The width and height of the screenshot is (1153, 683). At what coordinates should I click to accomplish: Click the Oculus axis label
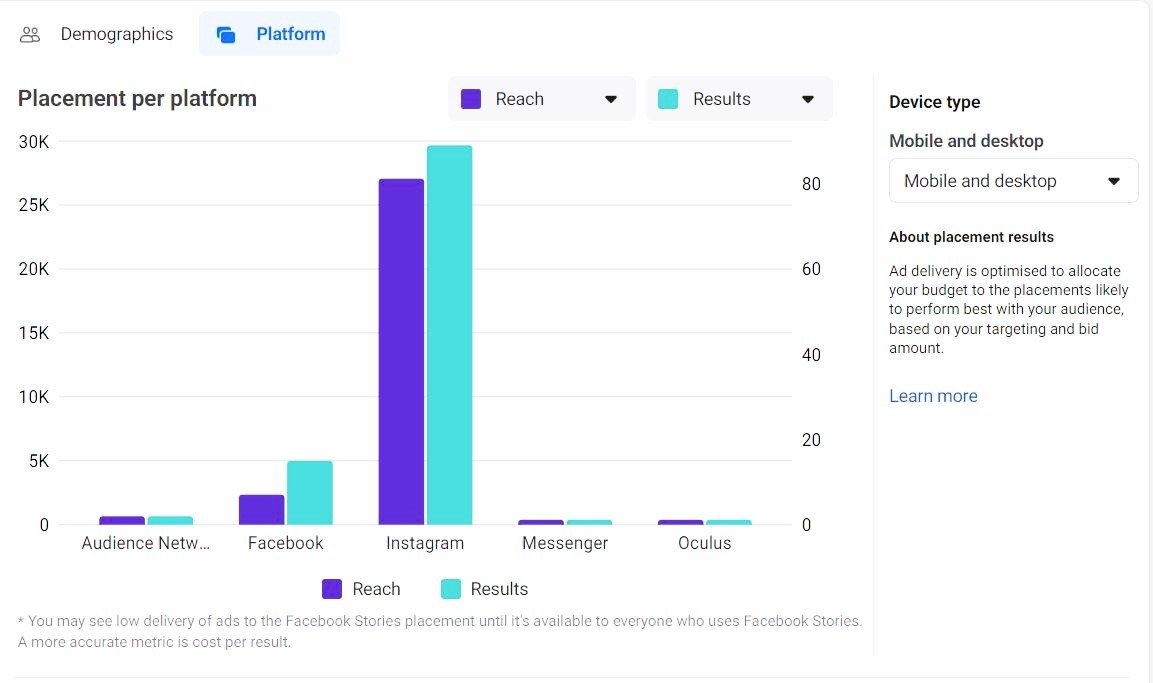coord(704,543)
